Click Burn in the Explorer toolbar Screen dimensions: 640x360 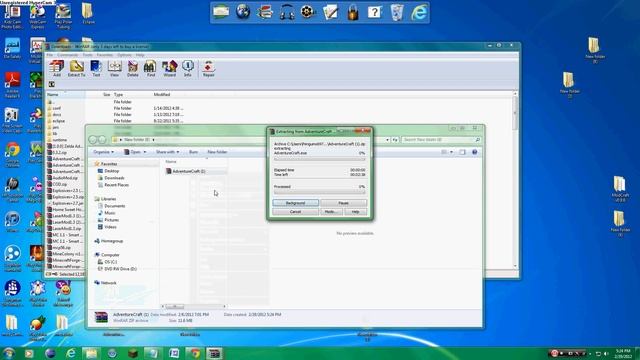193,152
